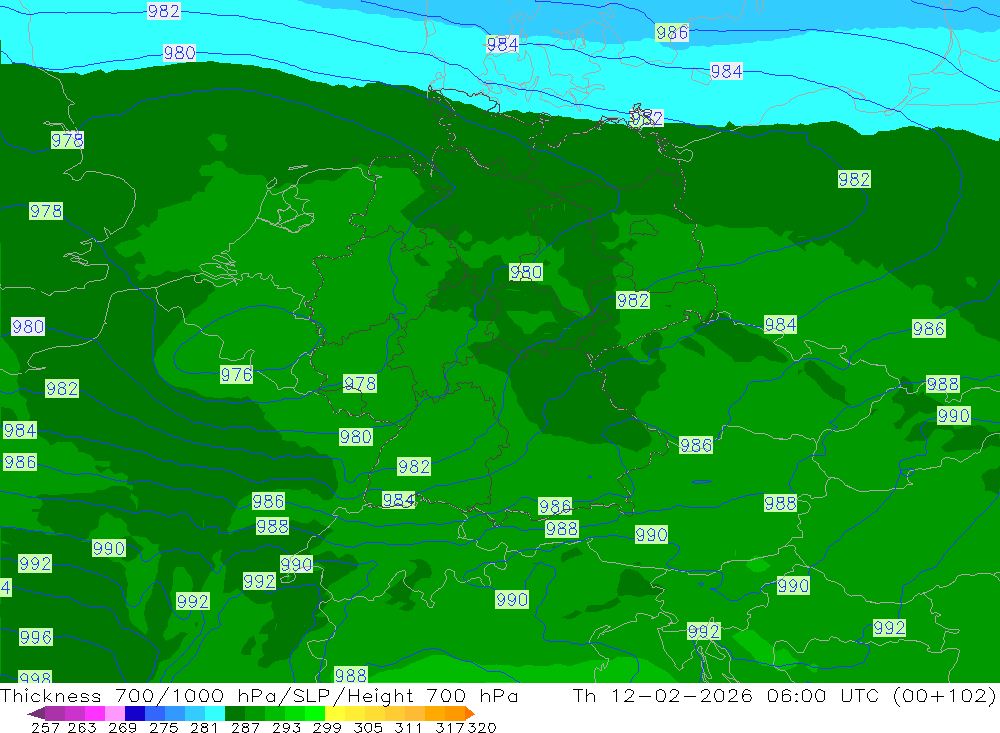Click the orange right arrow of the legend
Screen dimensions: 1000x733
[x=470, y=713]
